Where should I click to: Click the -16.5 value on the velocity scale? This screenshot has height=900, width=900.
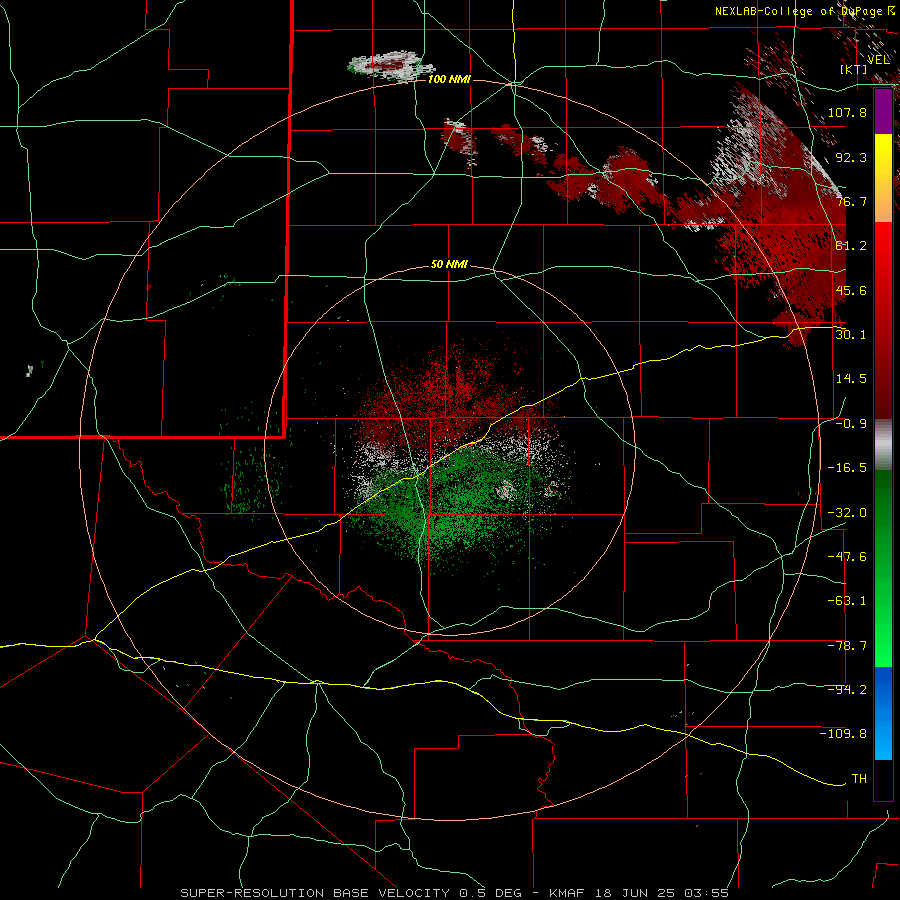847,468
